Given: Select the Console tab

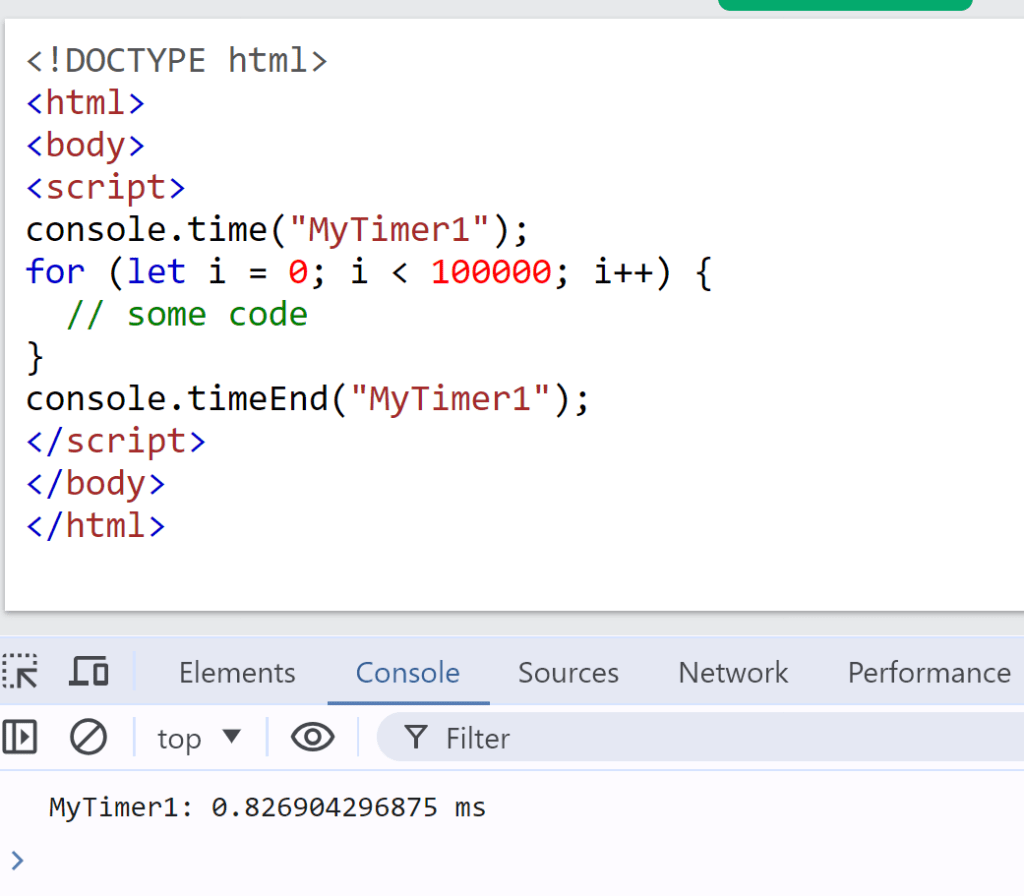Looking at the screenshot, I should click(408, 673).
